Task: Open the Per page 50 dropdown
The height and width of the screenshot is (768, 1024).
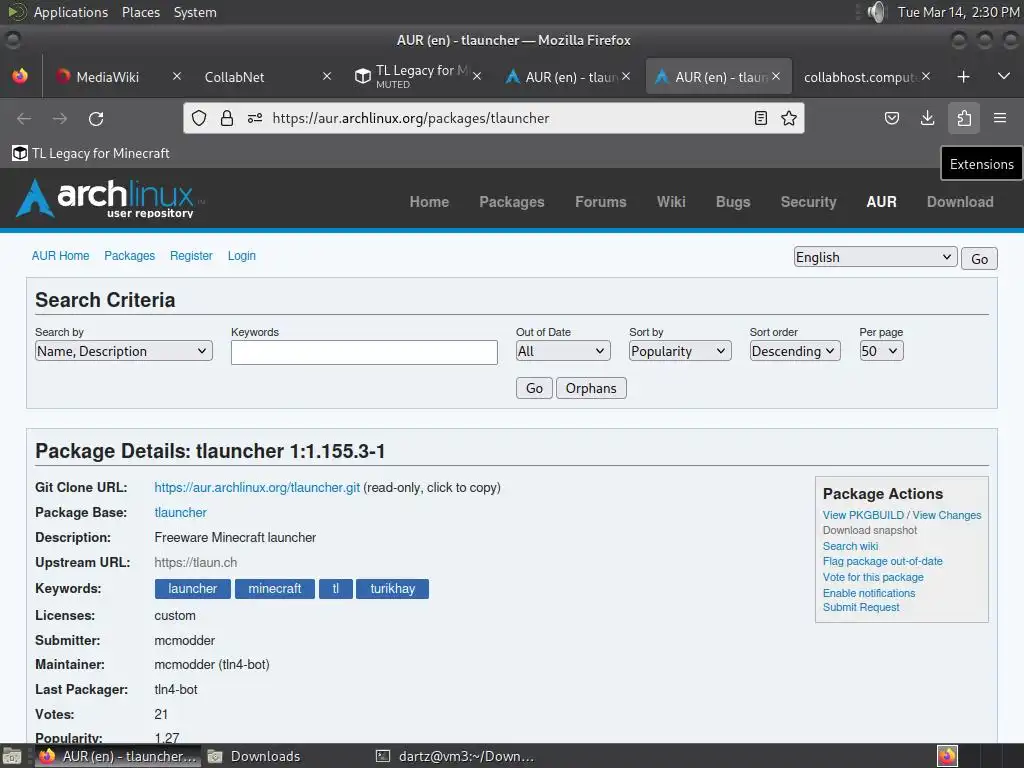Action: click(x=881, y=351)
